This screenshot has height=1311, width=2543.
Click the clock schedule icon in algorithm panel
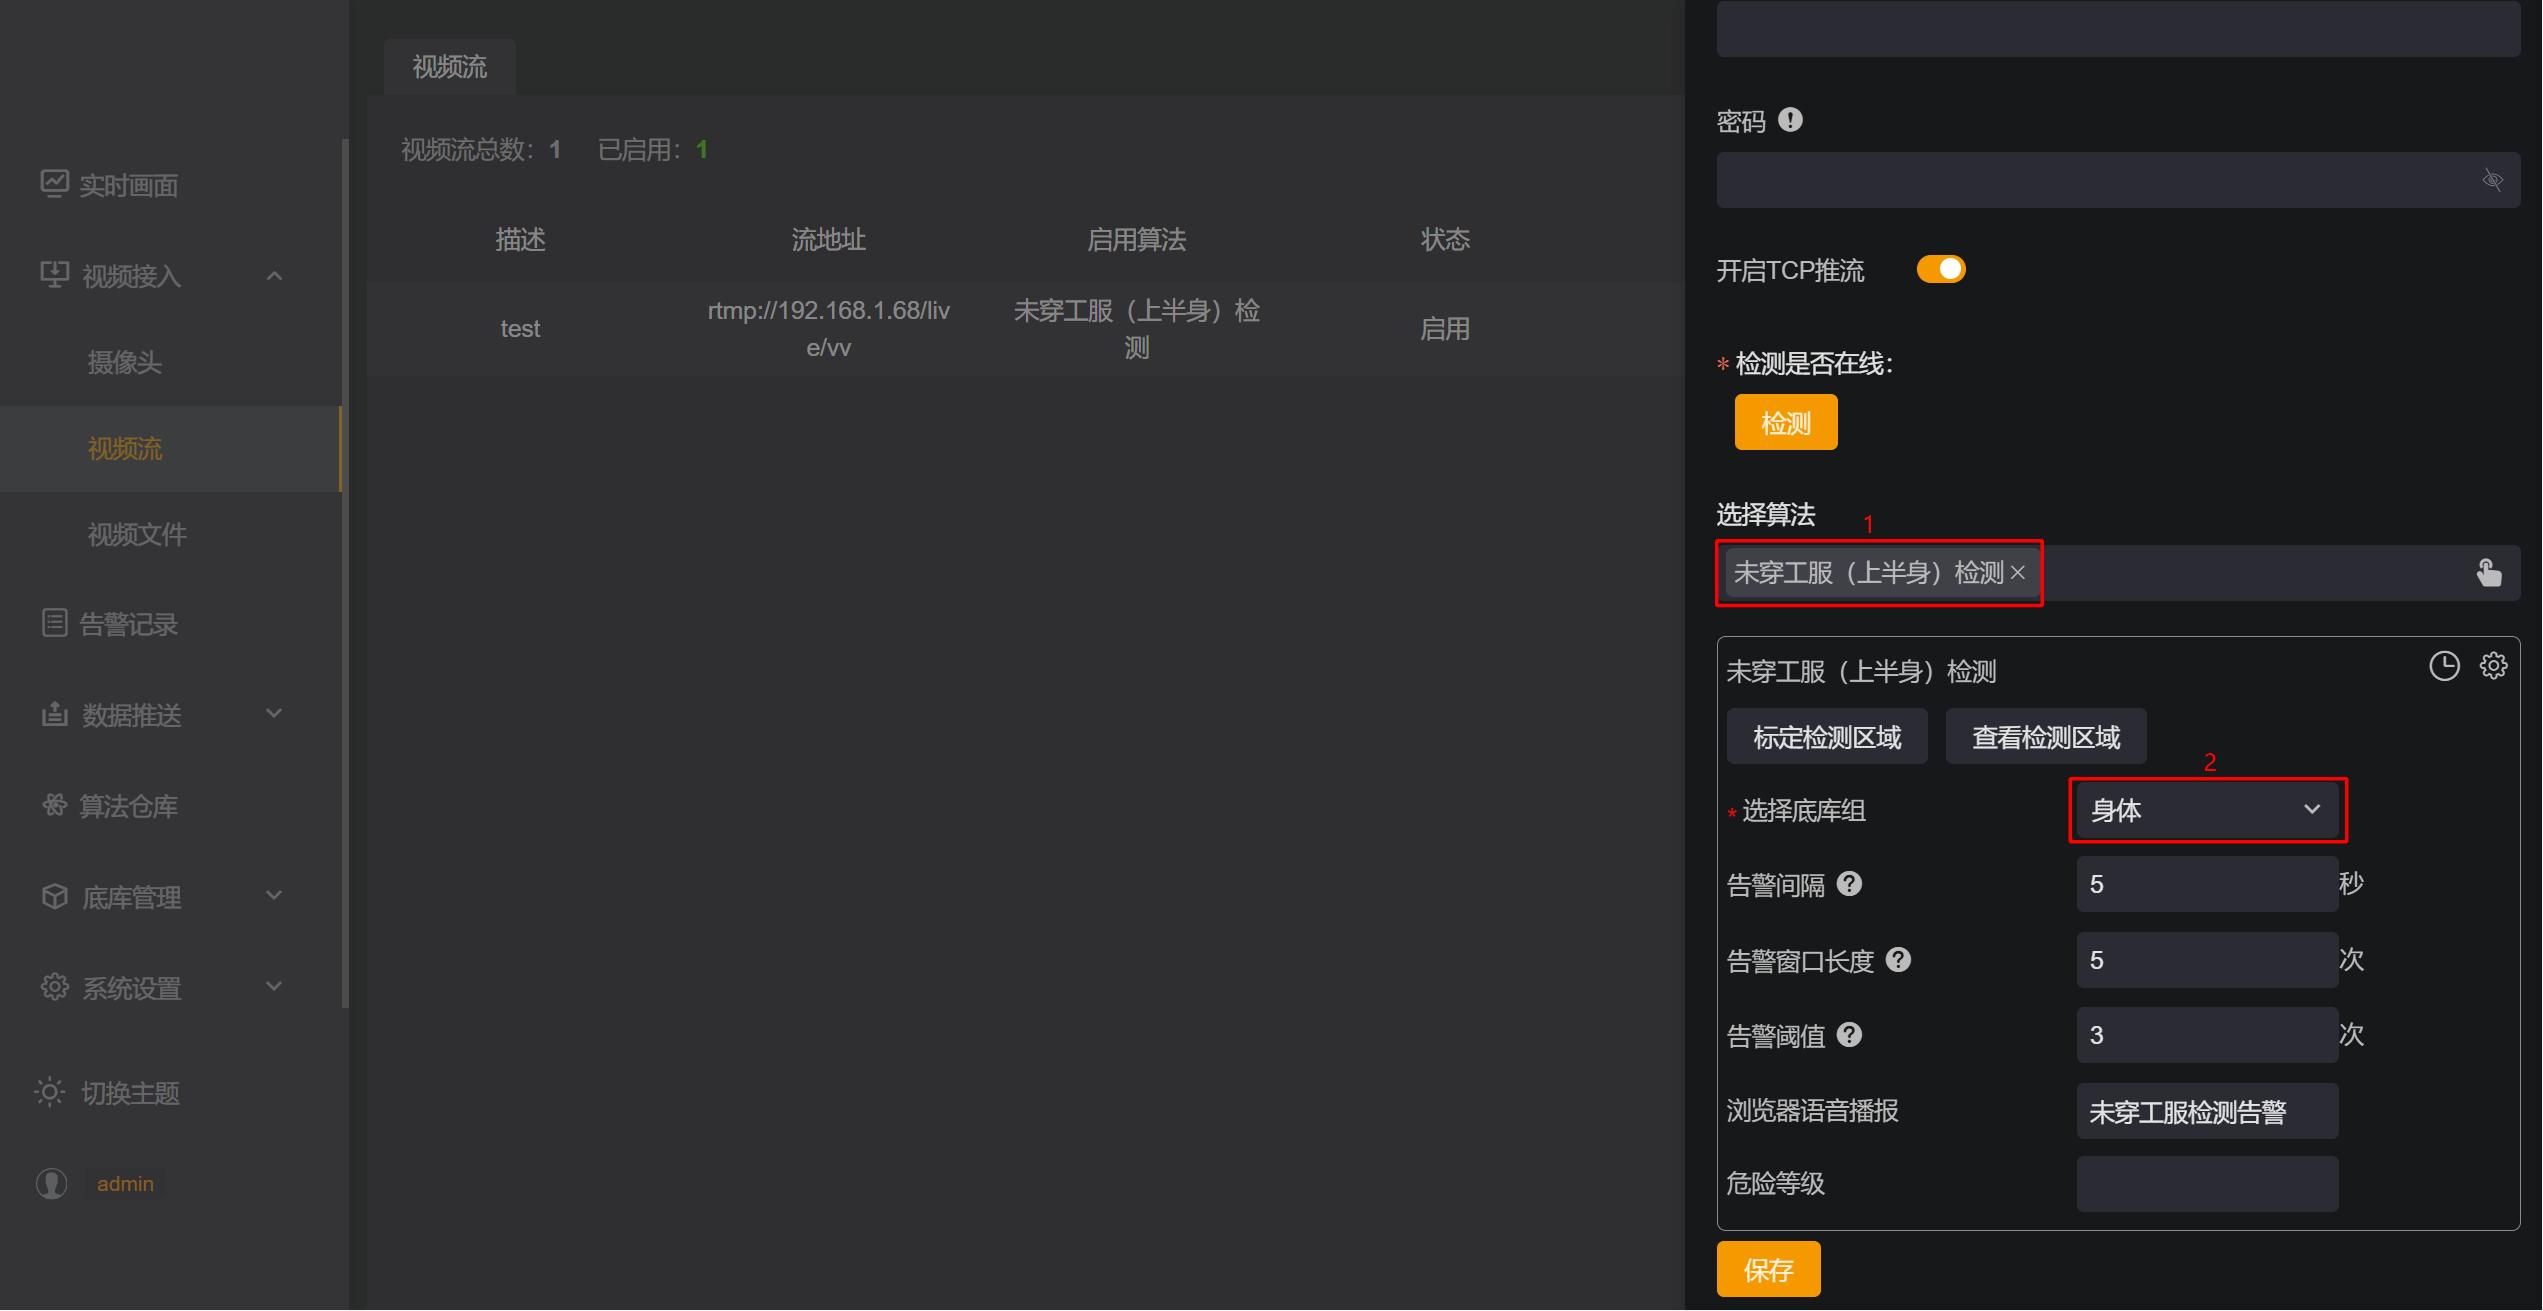click(x=2443, y=666)
